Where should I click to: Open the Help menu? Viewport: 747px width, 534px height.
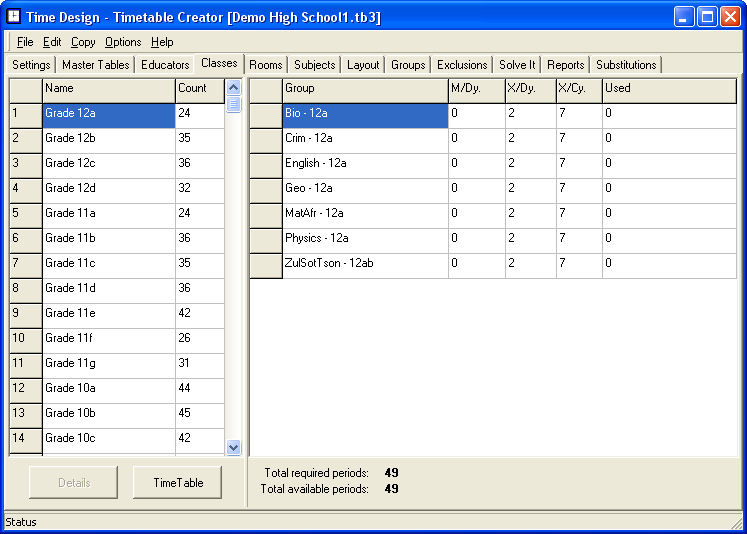pyautogui.click(x=162, y=42)
